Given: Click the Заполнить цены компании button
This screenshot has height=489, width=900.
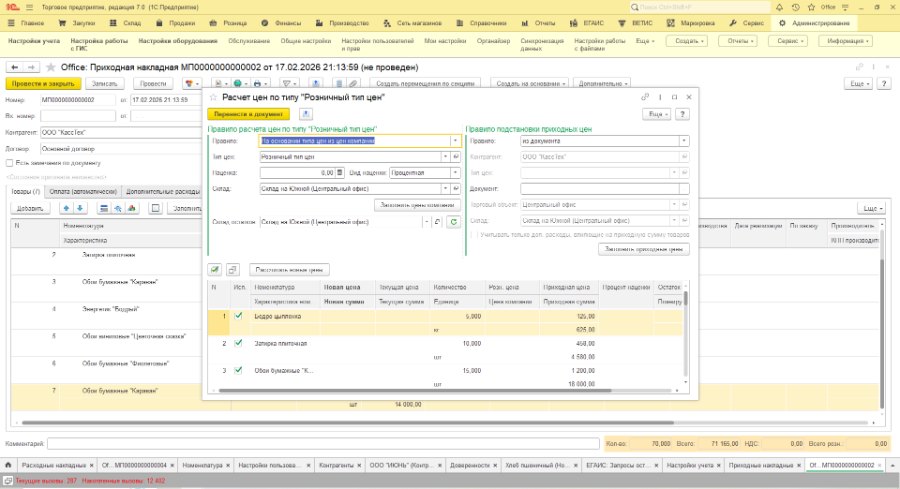Looking at the screenshot, I should (417, 205).
